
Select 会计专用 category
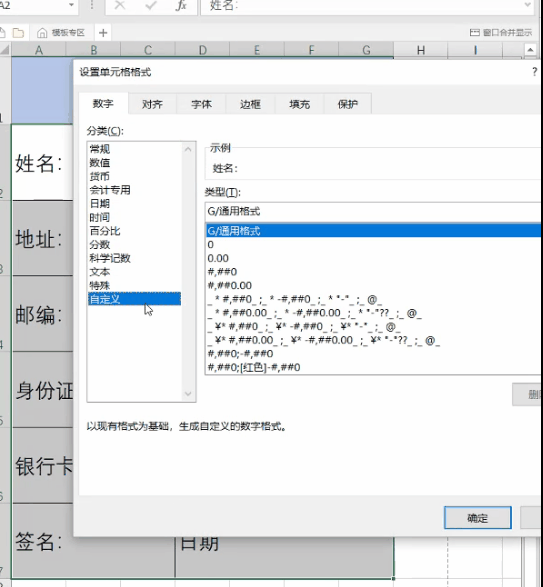tap(134, 190)
